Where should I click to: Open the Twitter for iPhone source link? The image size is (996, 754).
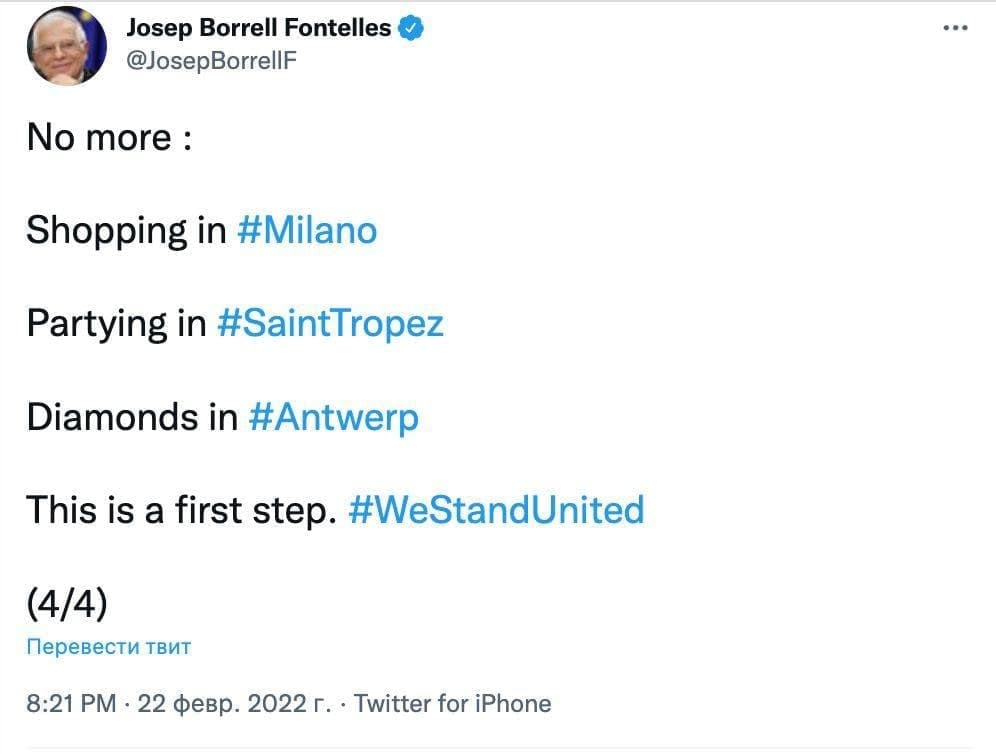pos(452,704)
